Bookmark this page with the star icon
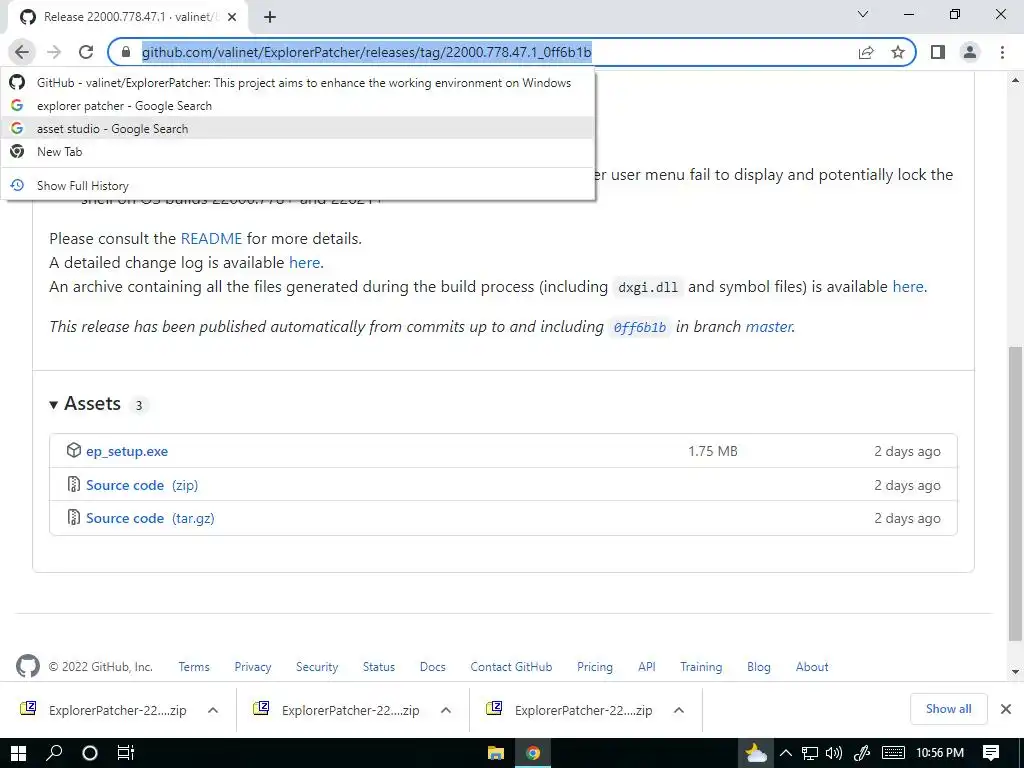 coord(898,52)
